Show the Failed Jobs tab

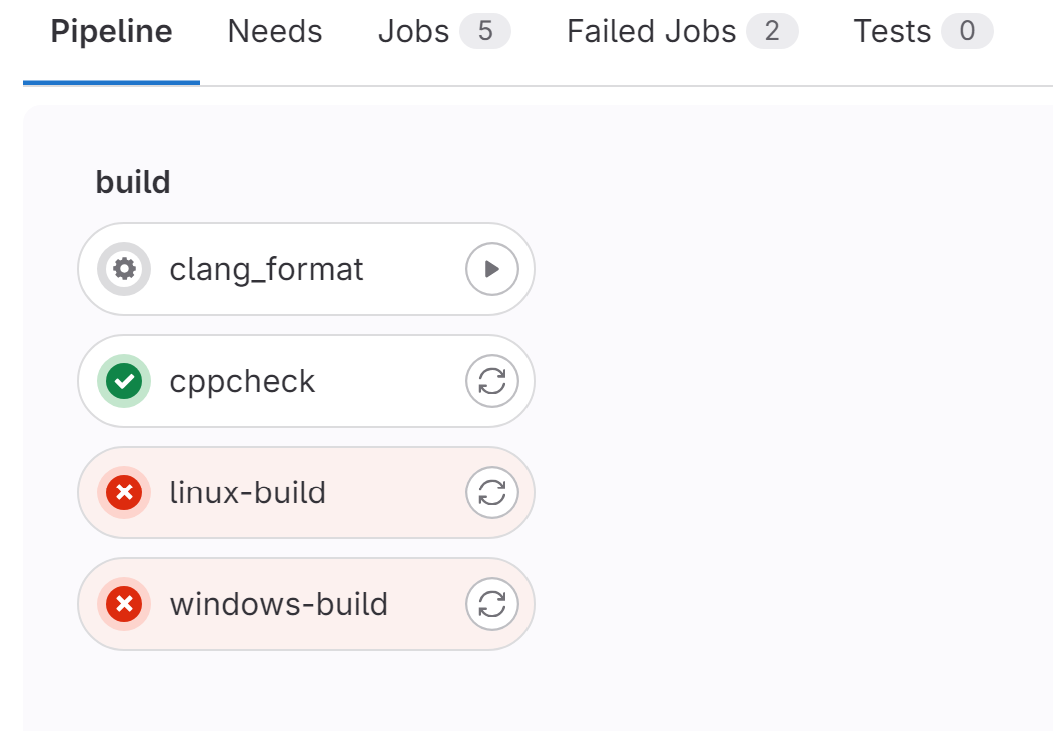pos(651,32)
